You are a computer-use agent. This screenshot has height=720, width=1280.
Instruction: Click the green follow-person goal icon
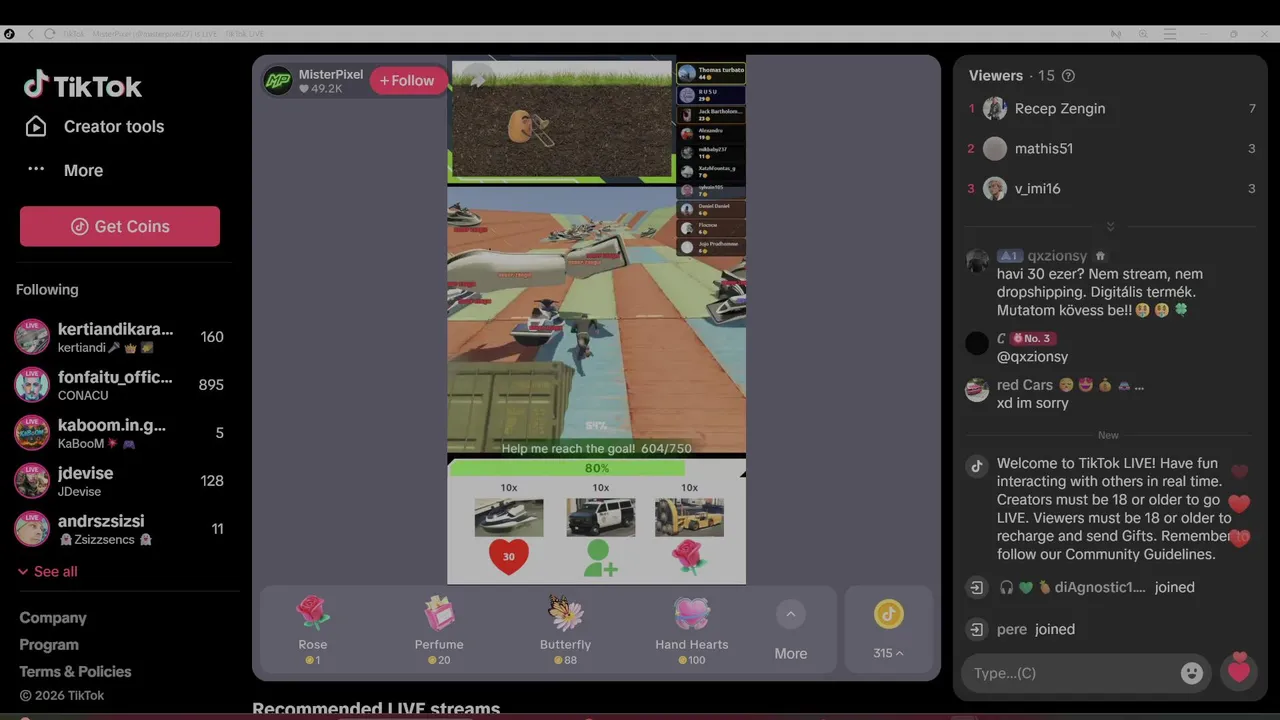[599, 558]
